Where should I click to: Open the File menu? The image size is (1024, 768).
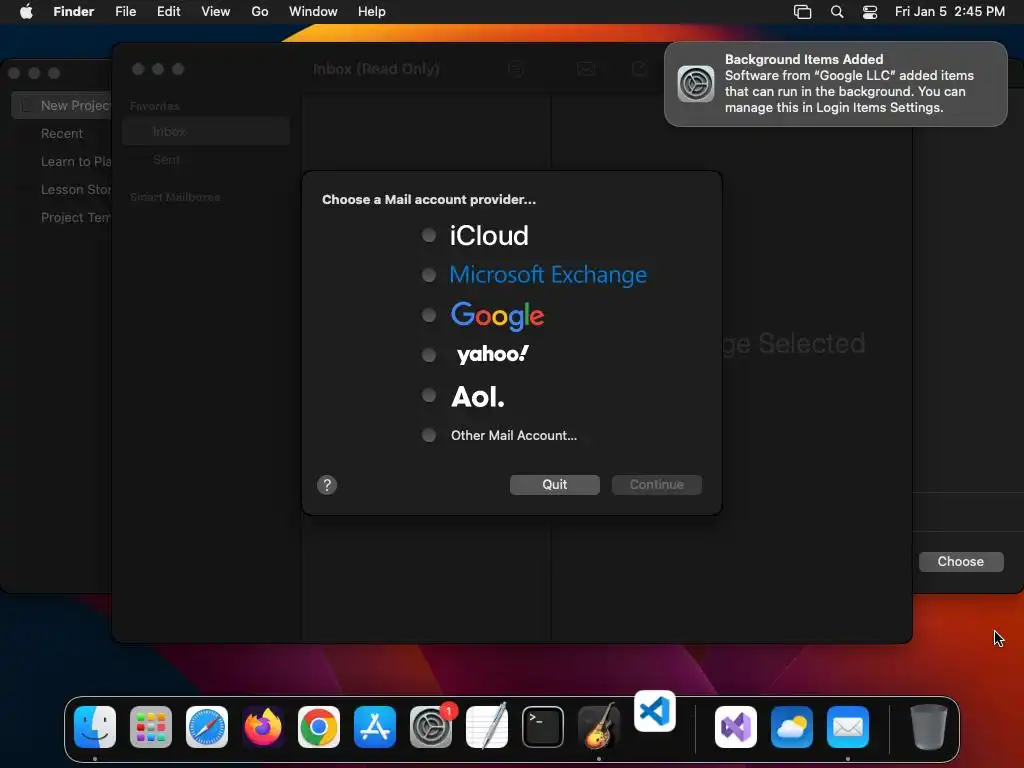coord(125,12)
